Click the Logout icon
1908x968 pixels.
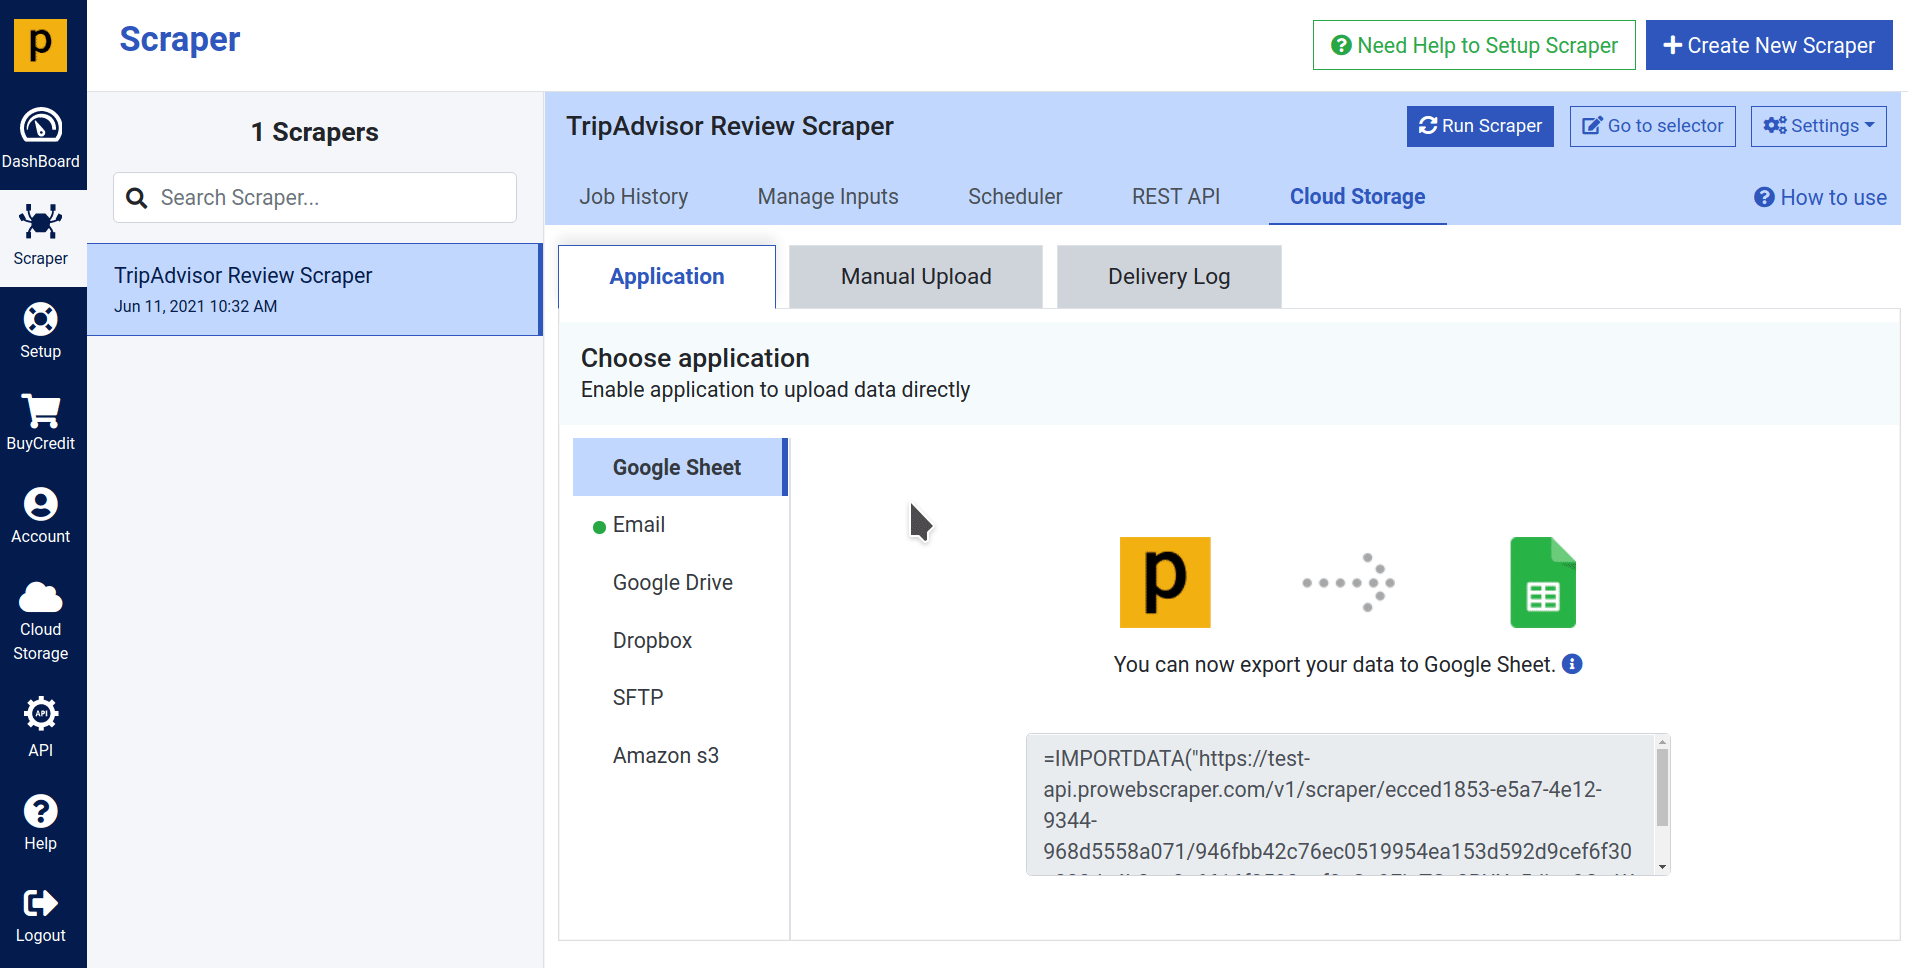[x=41, y=904]
